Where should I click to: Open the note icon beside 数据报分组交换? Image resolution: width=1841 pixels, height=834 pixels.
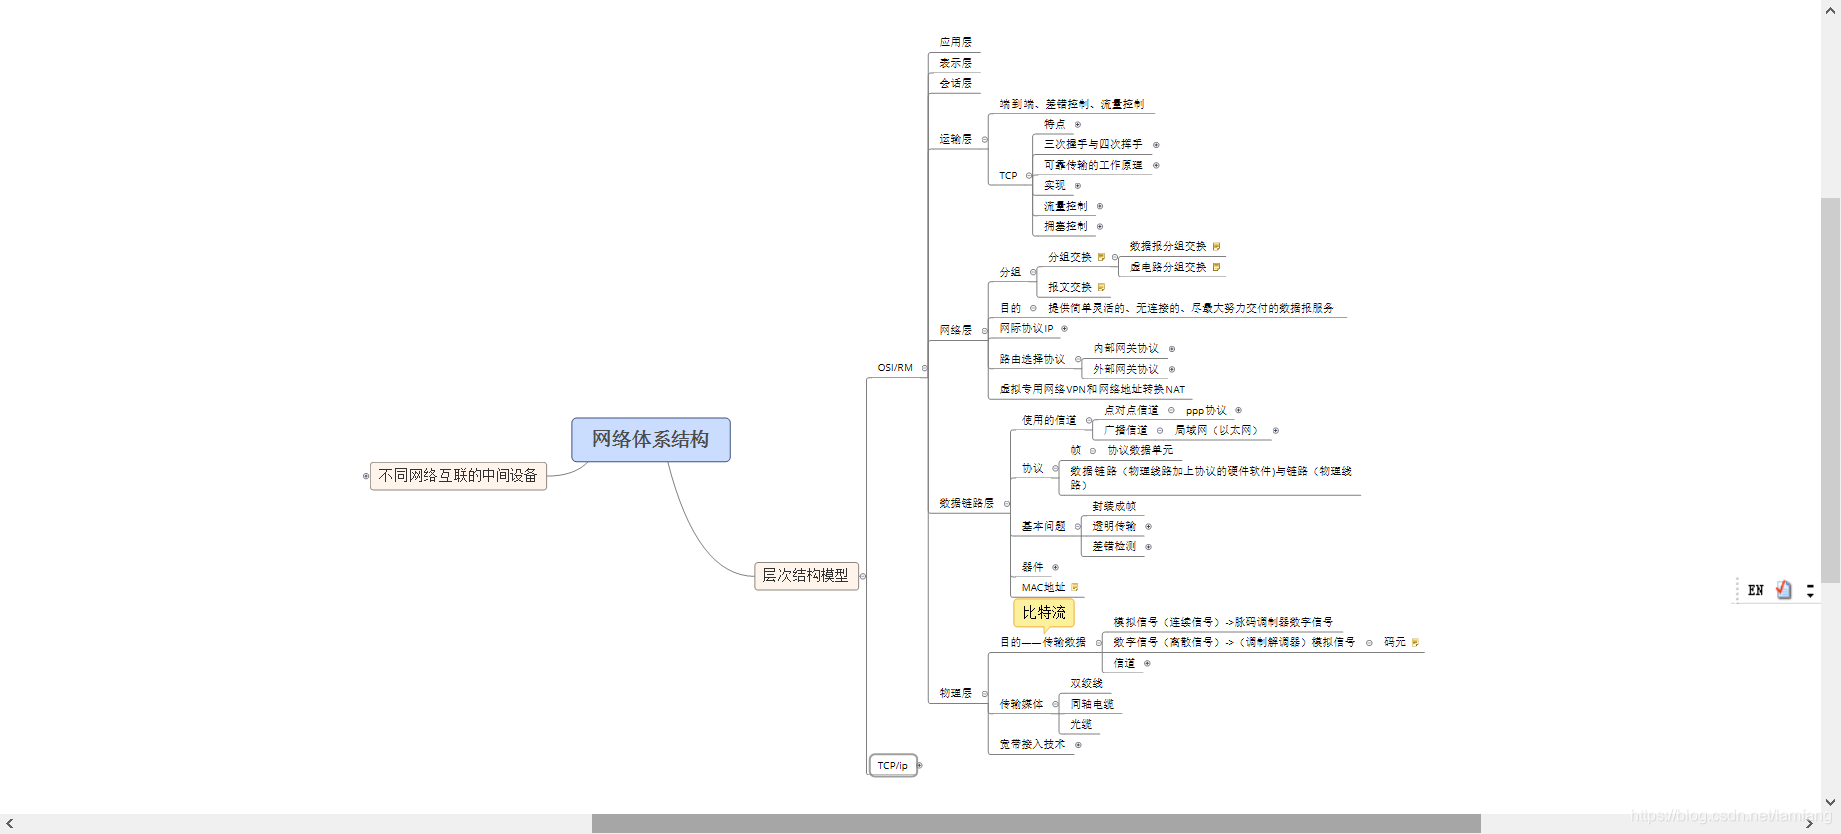click(x=1216, y=246)
